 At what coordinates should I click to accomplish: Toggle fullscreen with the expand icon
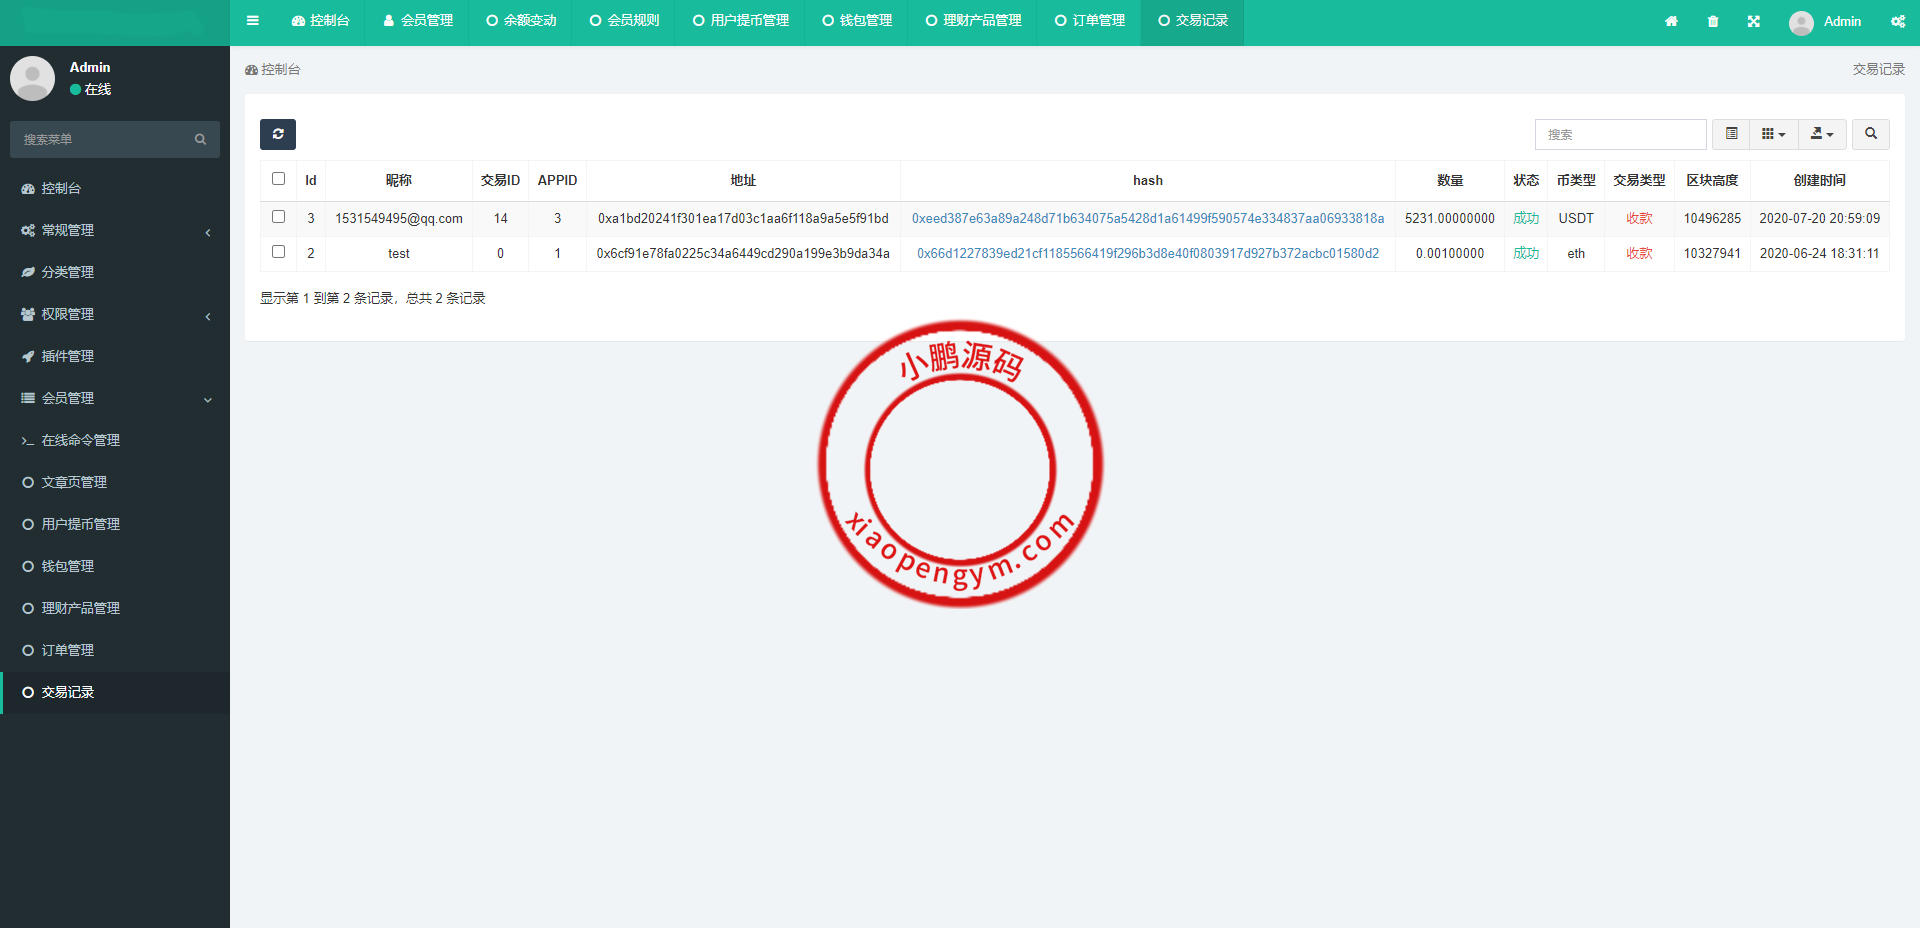pos(1754,21)
